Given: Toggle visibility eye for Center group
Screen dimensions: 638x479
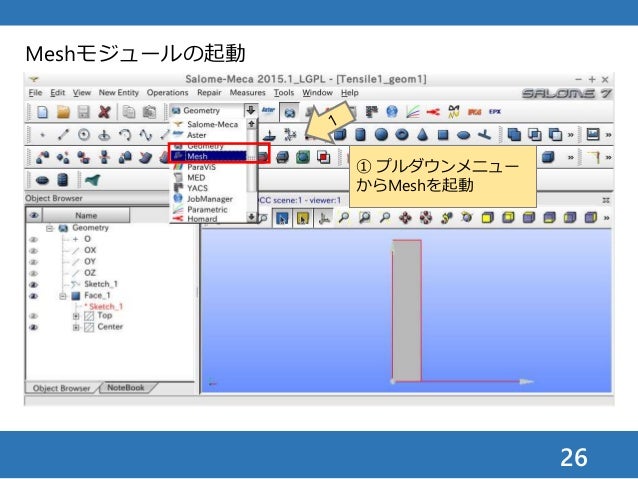Looking at the screenshot, I should 33,327.
